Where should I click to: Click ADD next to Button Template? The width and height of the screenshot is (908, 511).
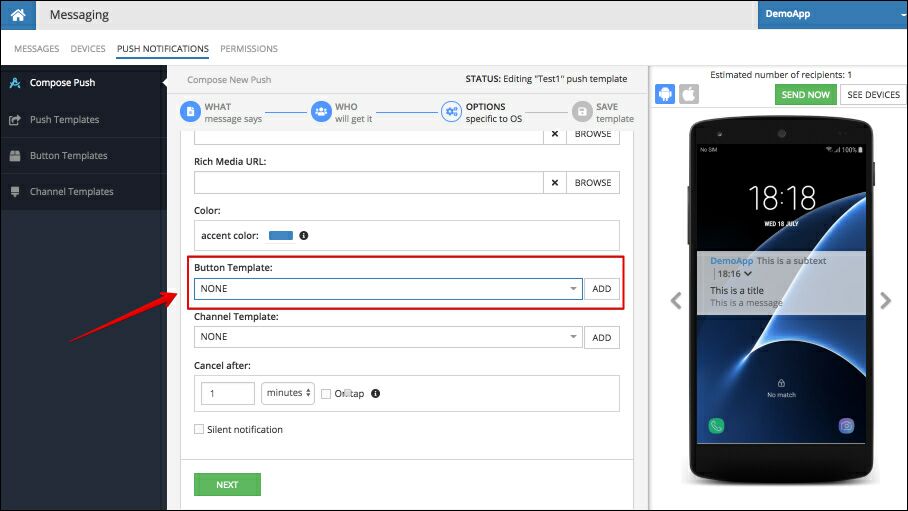(x=602, y=289)
